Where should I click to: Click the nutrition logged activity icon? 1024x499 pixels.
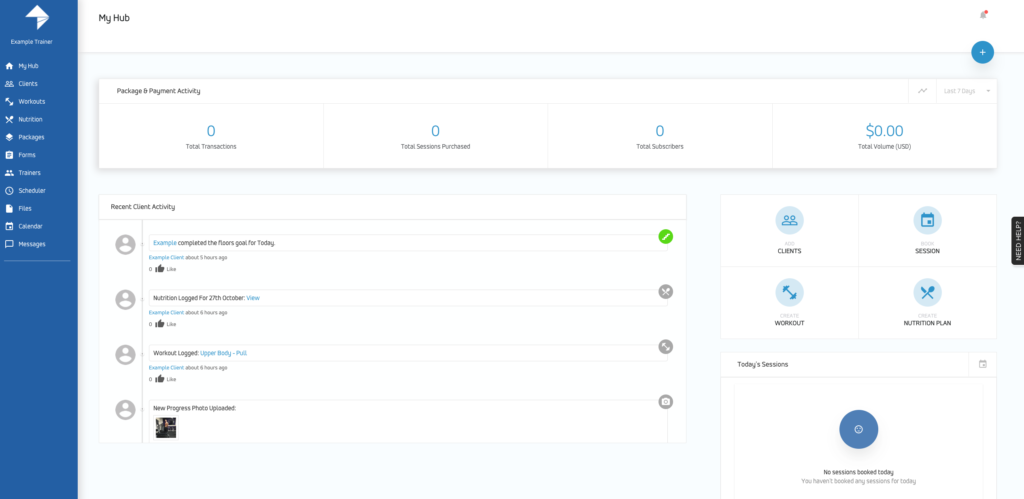665,291
